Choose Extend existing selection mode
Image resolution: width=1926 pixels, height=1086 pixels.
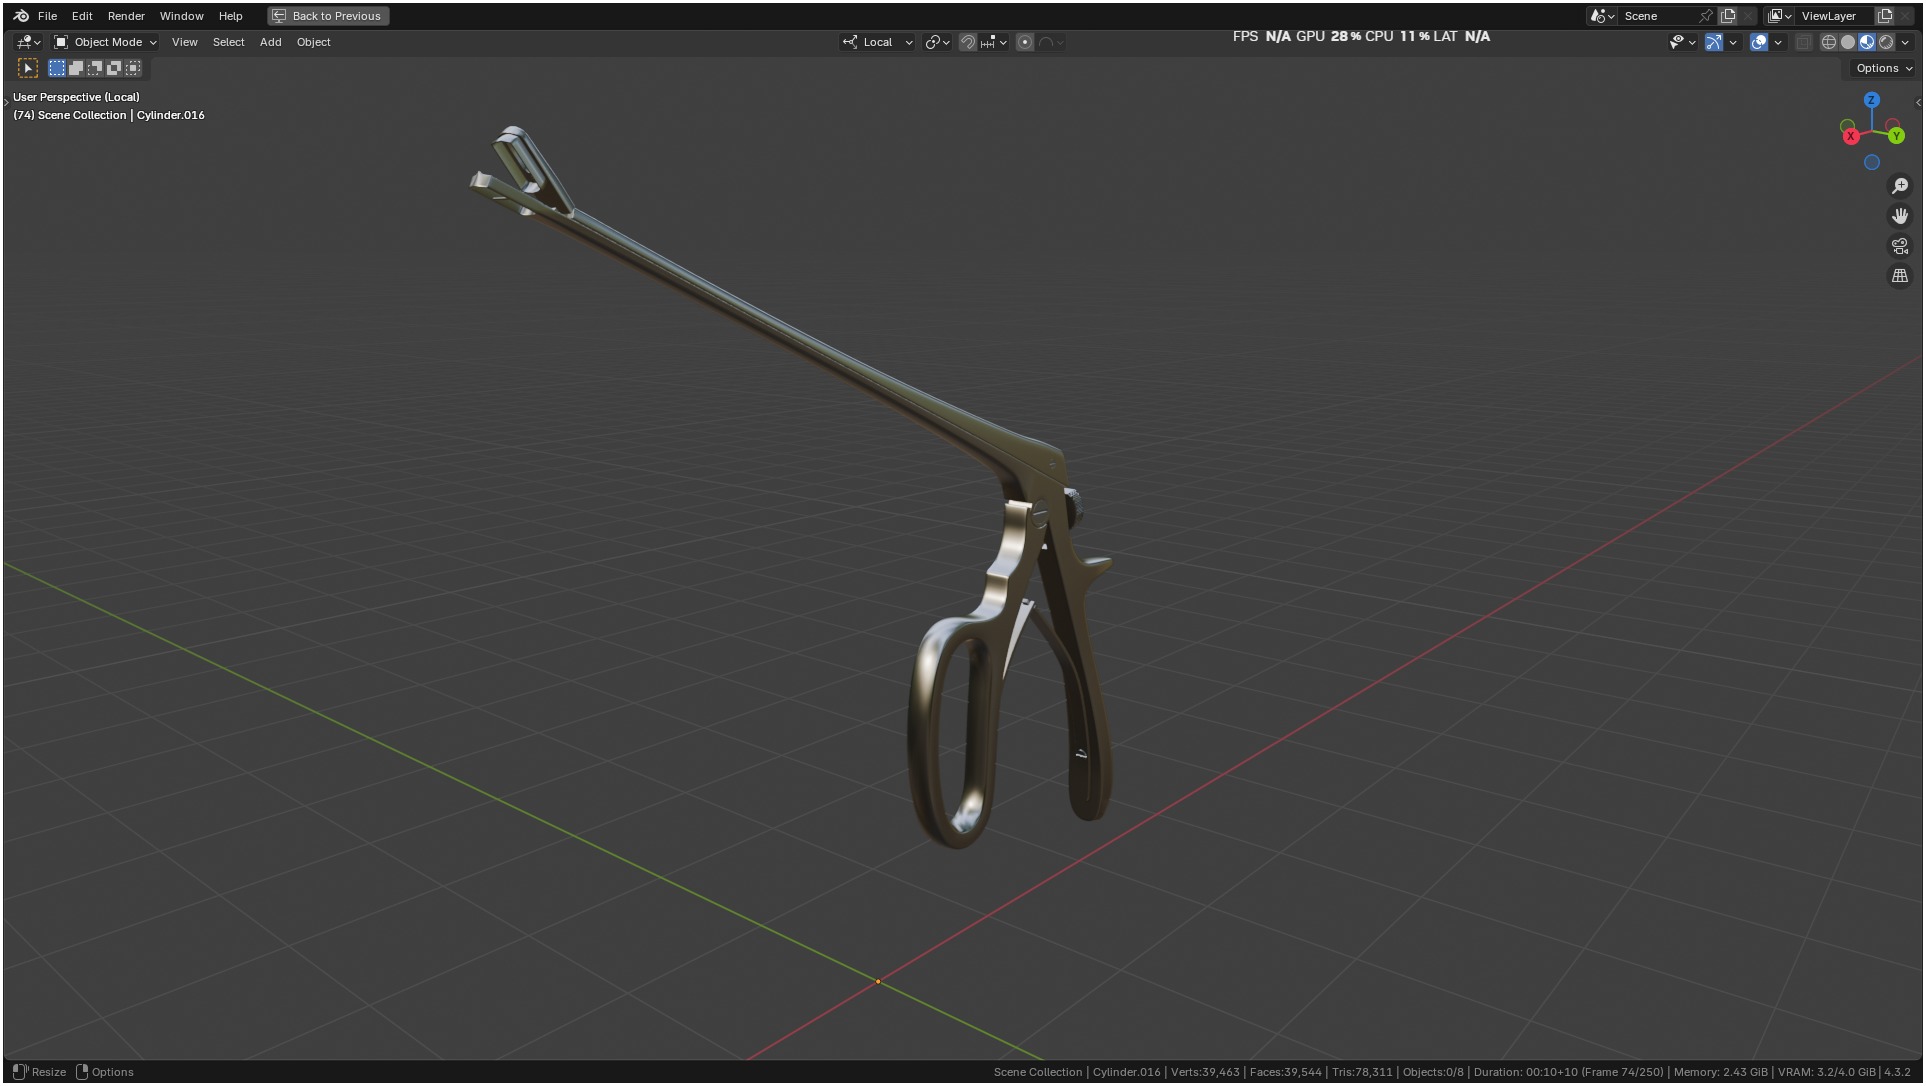click(76, 68)
